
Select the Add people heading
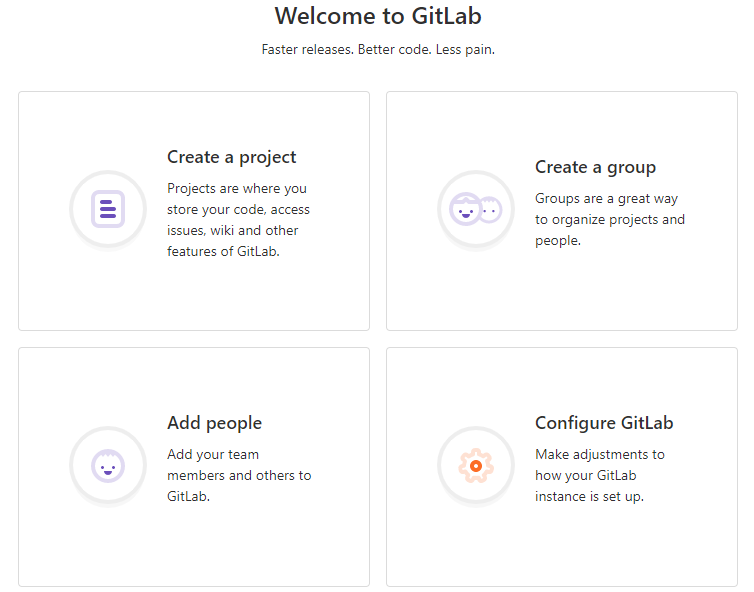[214, 423]
